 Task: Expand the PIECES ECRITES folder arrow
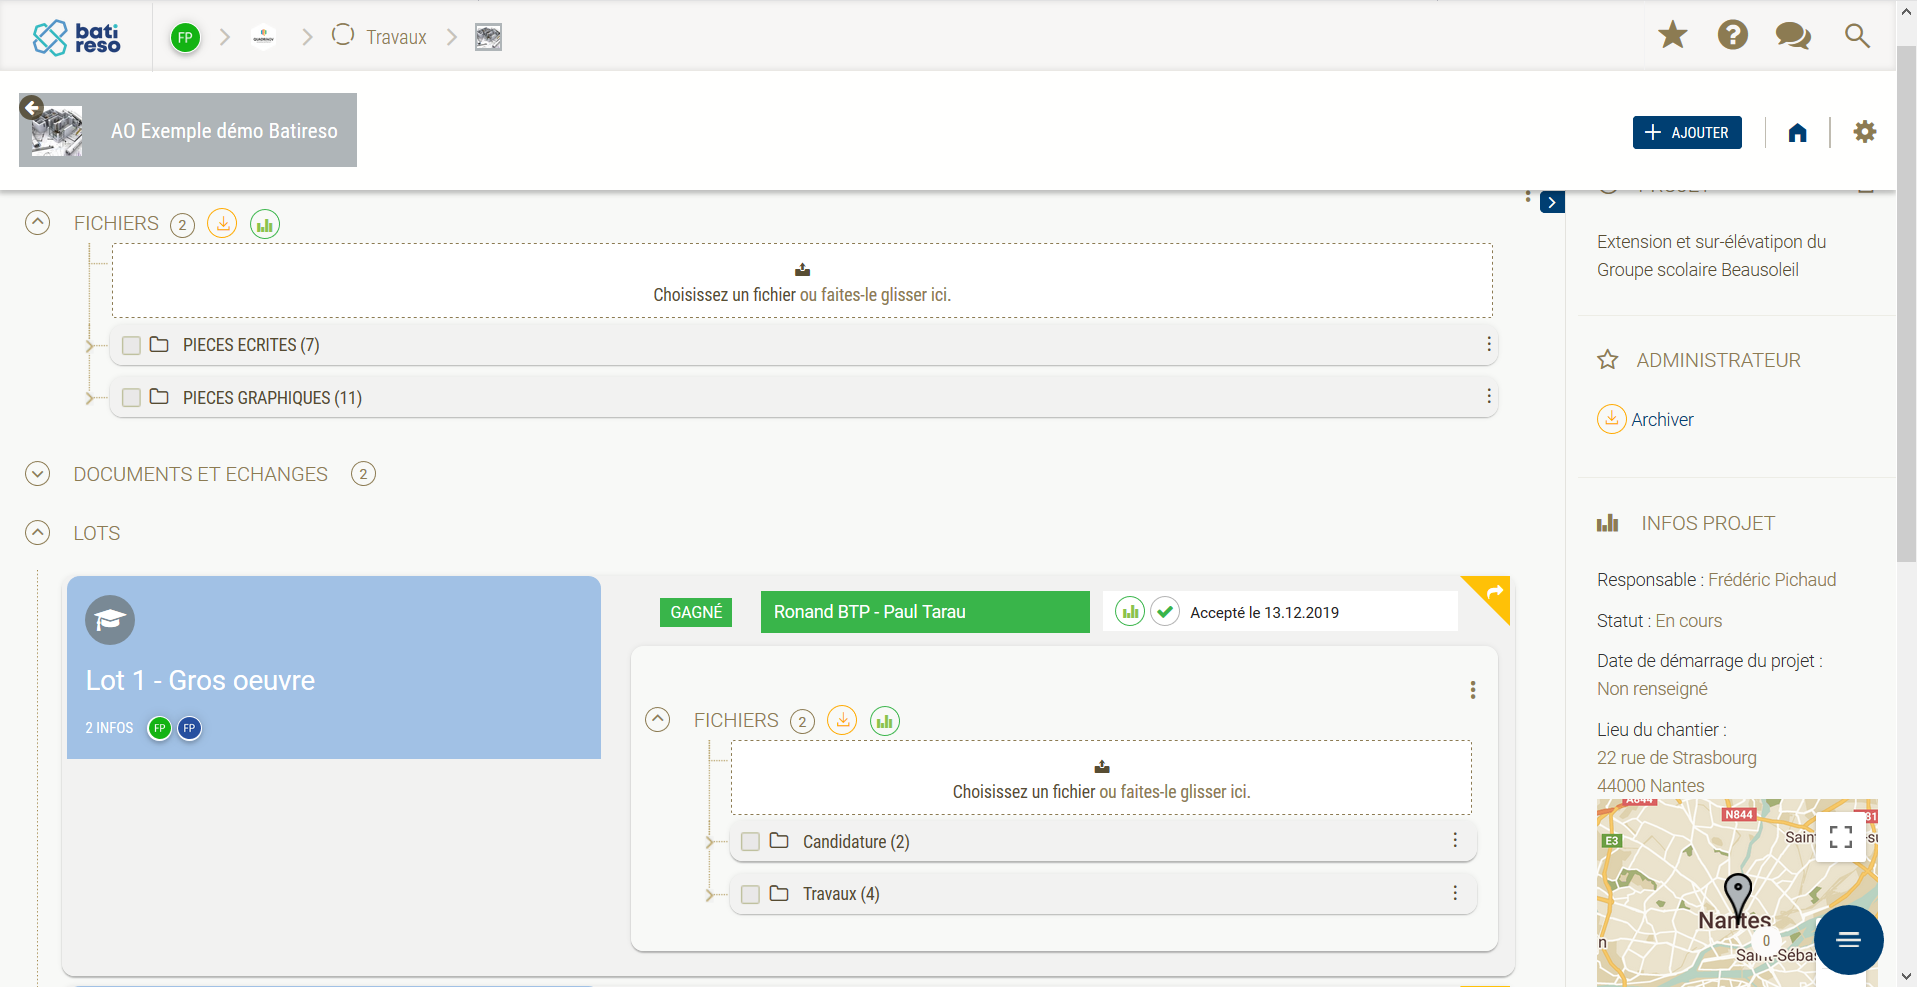(90, 346)
